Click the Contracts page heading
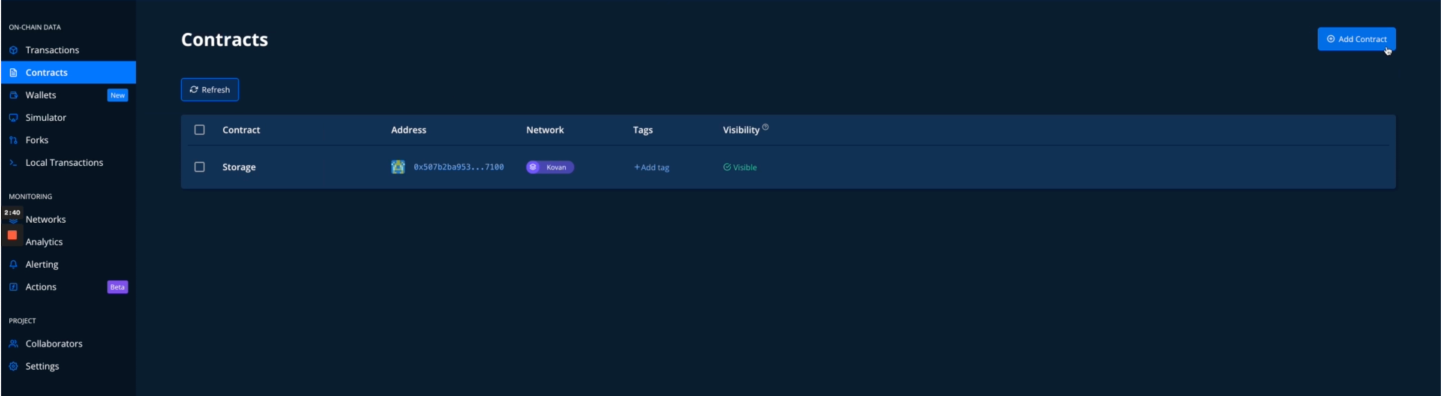 [225, 40]
